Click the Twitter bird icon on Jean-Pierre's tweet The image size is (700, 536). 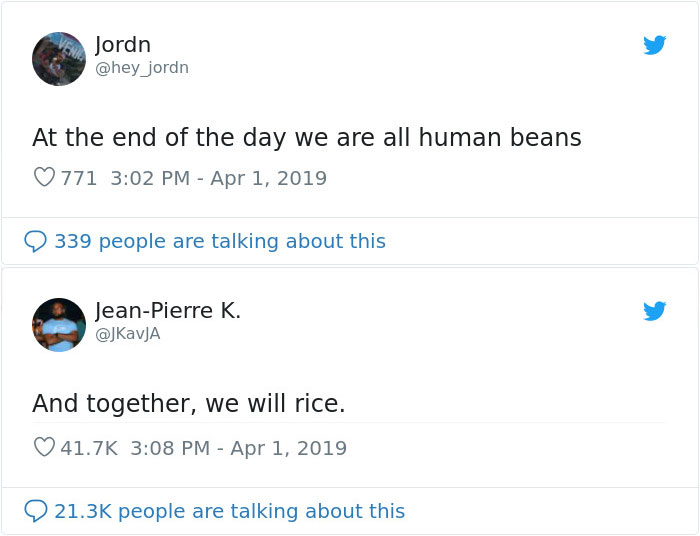point(654,312)
